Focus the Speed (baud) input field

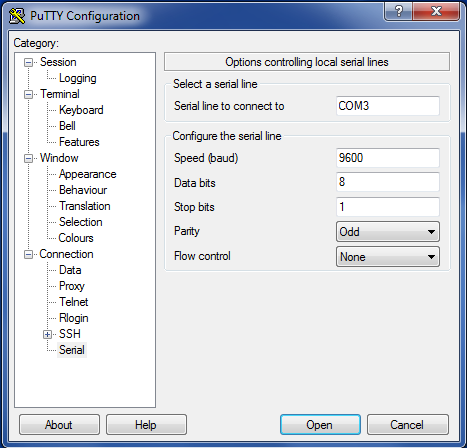coord(388,158)
